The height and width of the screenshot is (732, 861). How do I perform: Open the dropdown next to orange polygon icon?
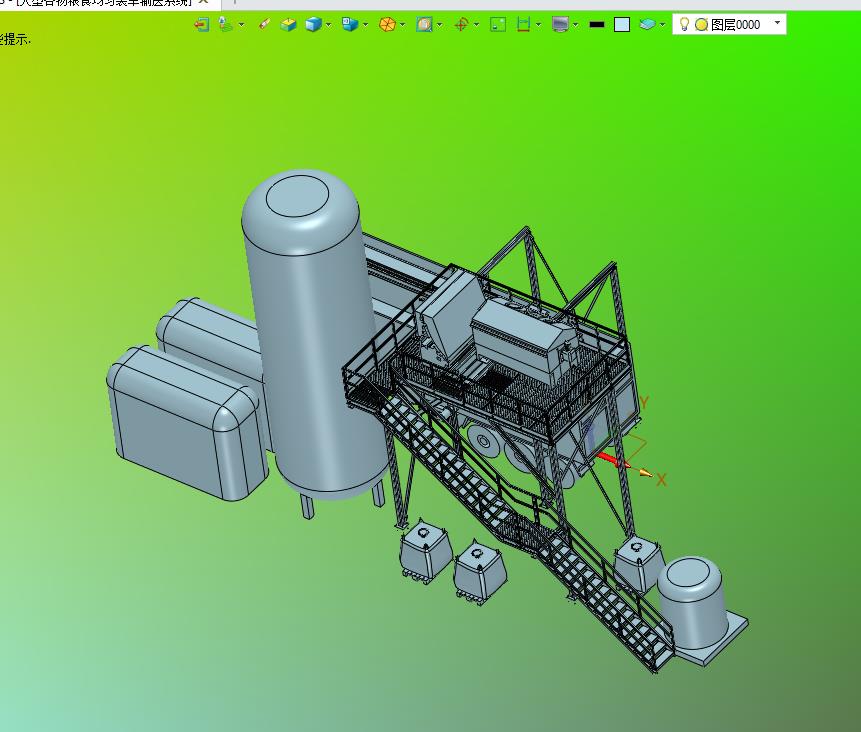402,25
